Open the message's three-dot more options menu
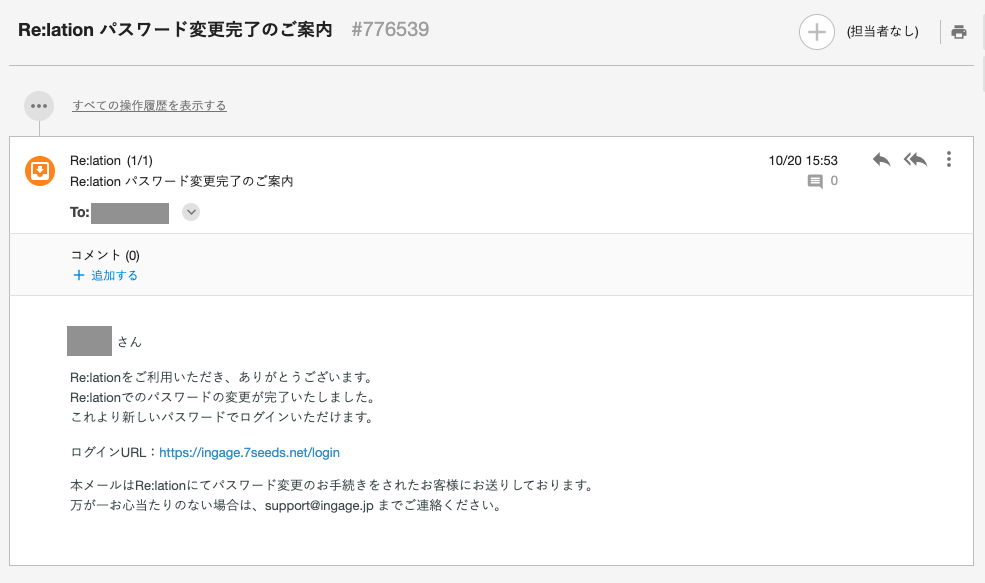 pyautogui.click(x=949, y=160)
